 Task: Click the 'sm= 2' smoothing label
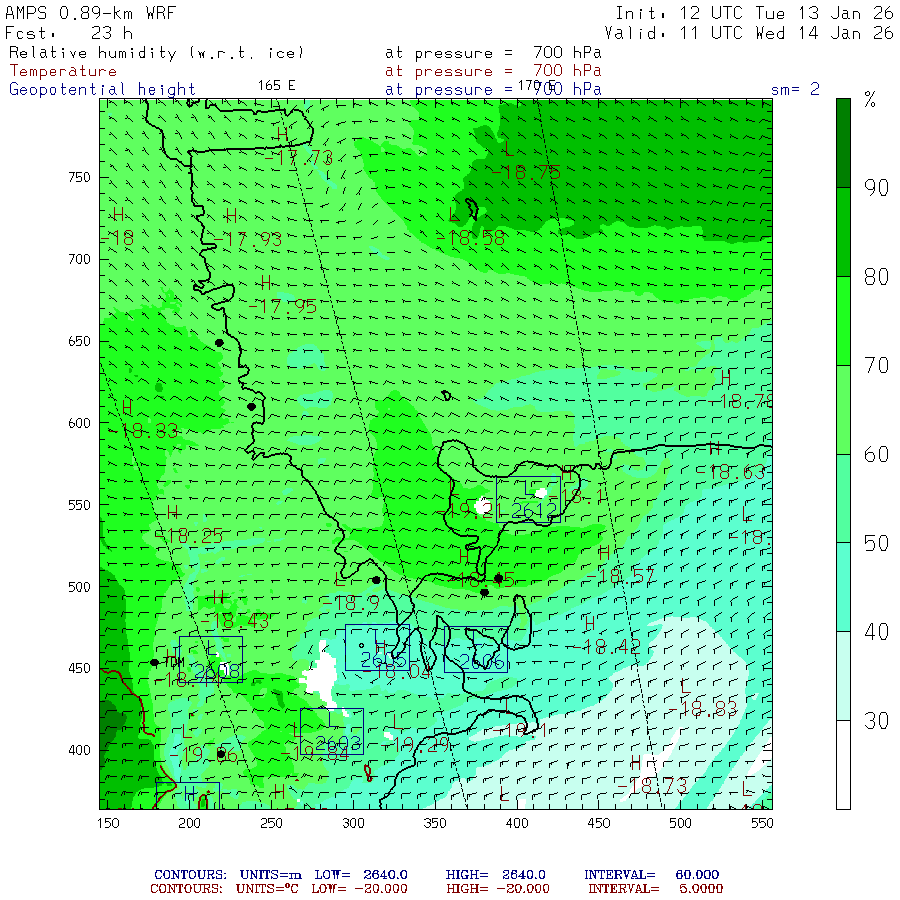pyautogui.click(x=795, y=90)
